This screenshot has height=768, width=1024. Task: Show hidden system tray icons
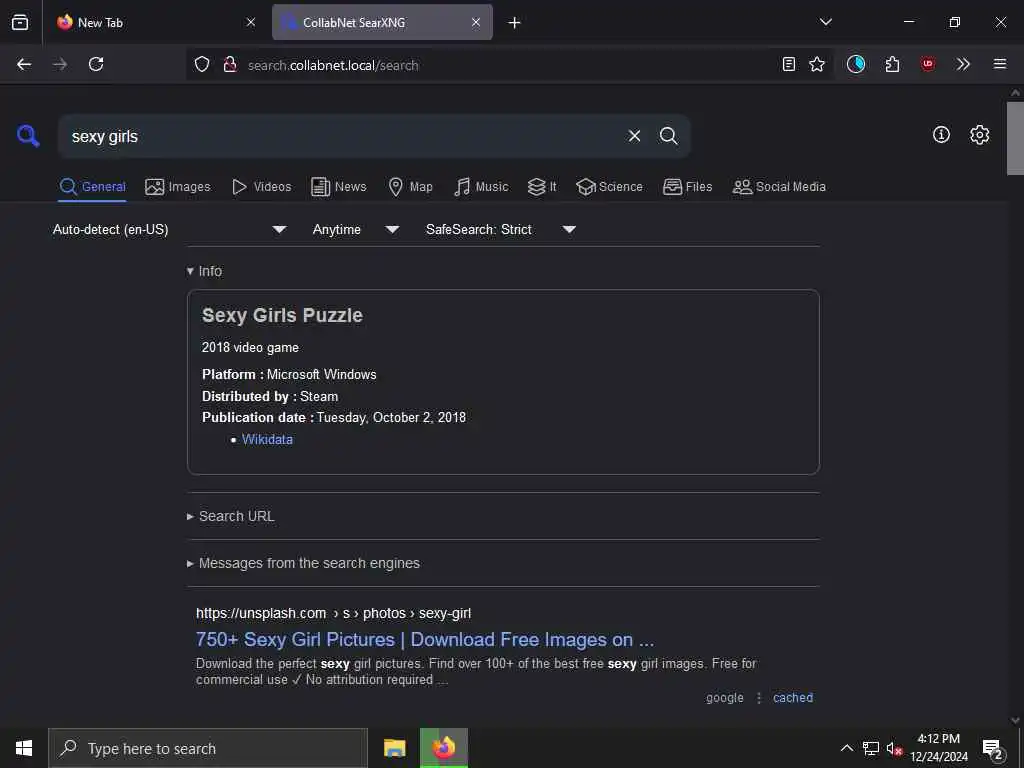pos(846,748)
